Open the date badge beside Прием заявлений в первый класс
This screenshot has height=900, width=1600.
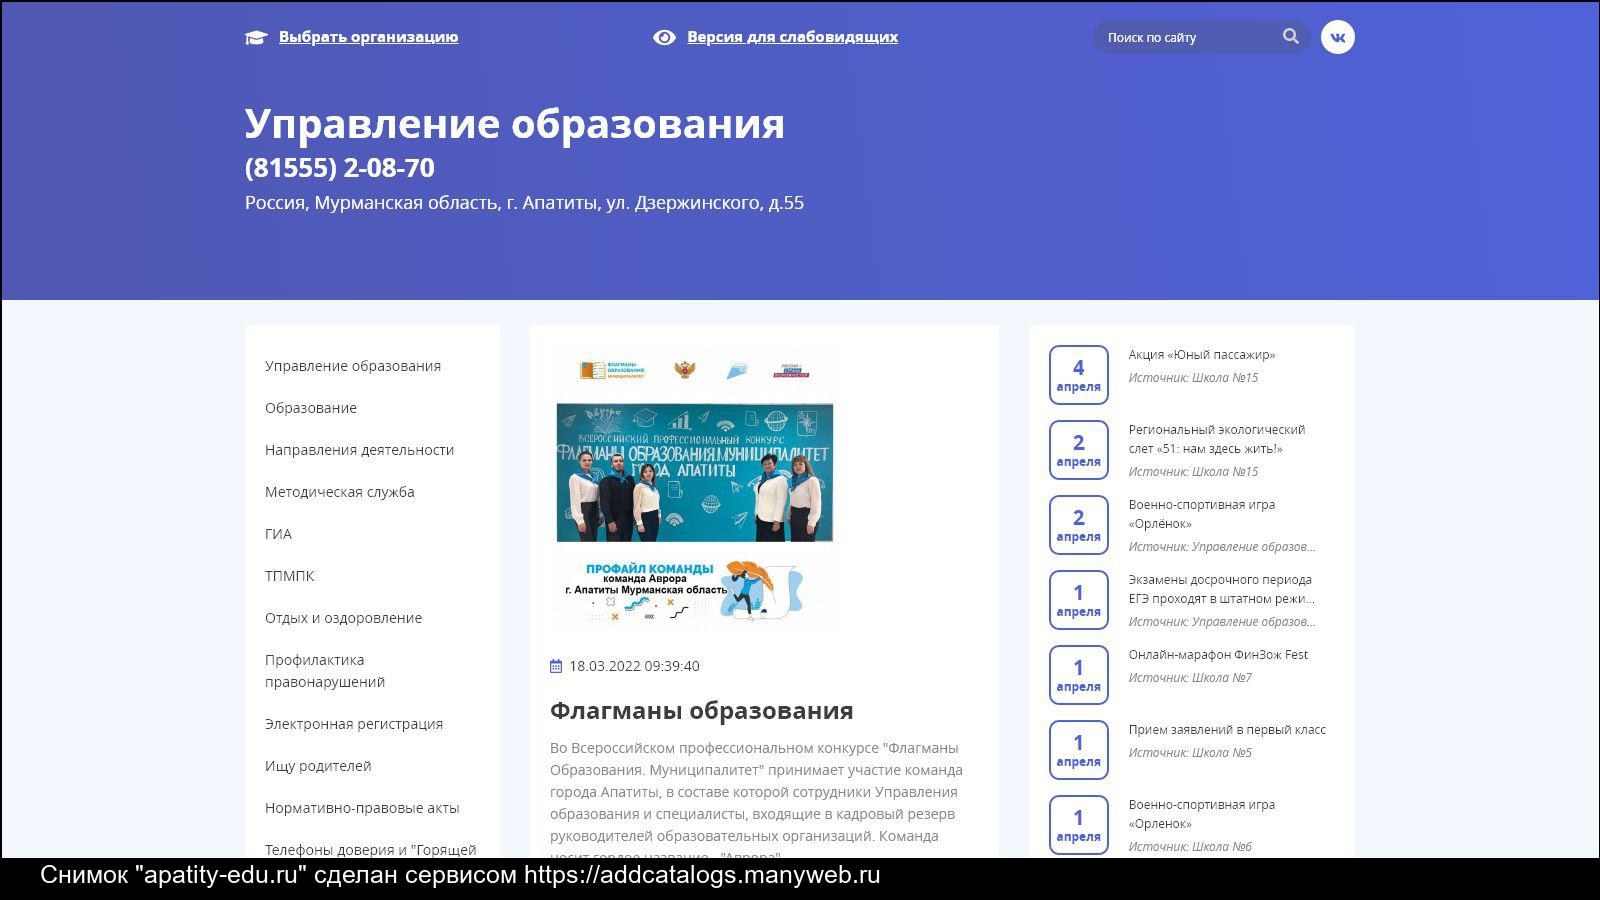[1078, 750]
